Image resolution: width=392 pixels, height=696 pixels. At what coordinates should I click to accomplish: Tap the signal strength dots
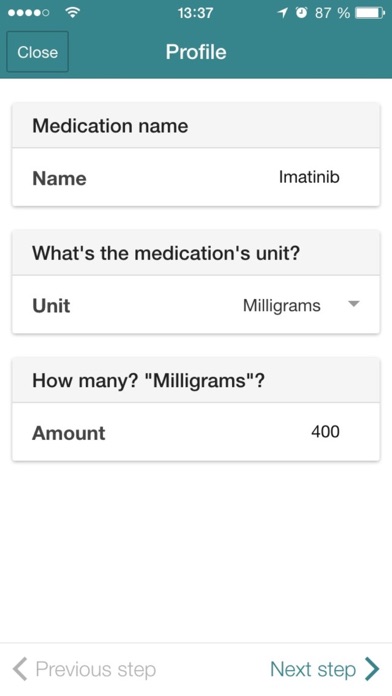tap(28, 13)
